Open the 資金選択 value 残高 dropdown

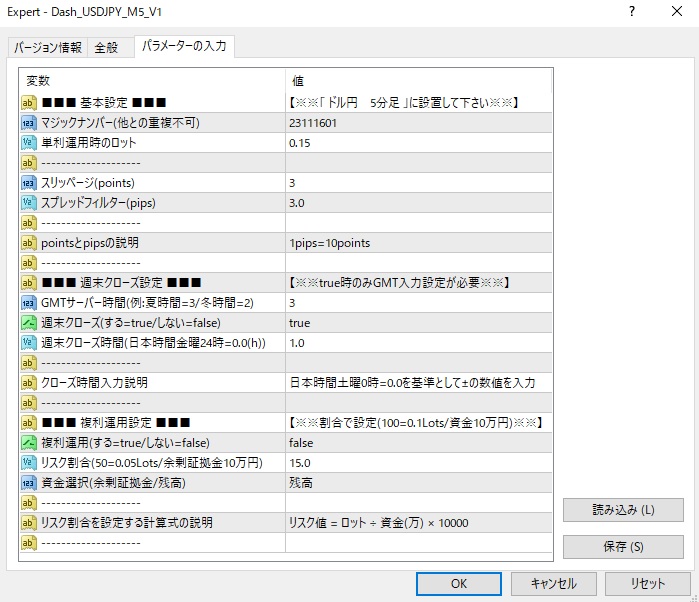(419, 483)
